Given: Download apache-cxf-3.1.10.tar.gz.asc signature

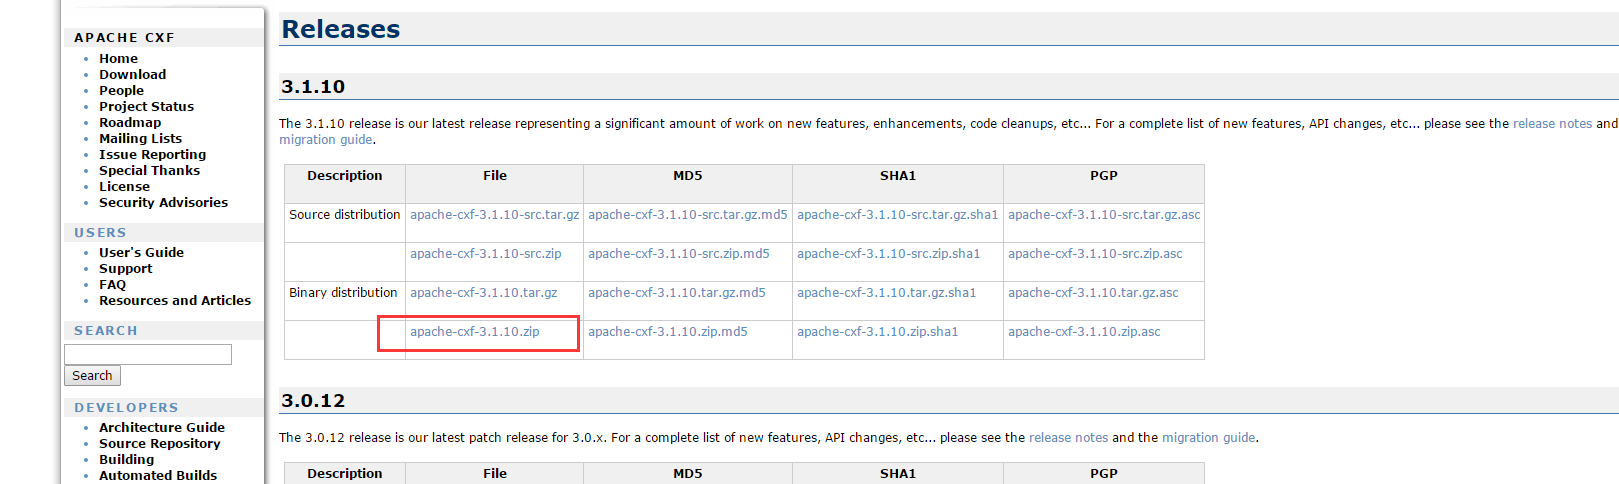Looking at the screenshot, I should [1093, 293].
